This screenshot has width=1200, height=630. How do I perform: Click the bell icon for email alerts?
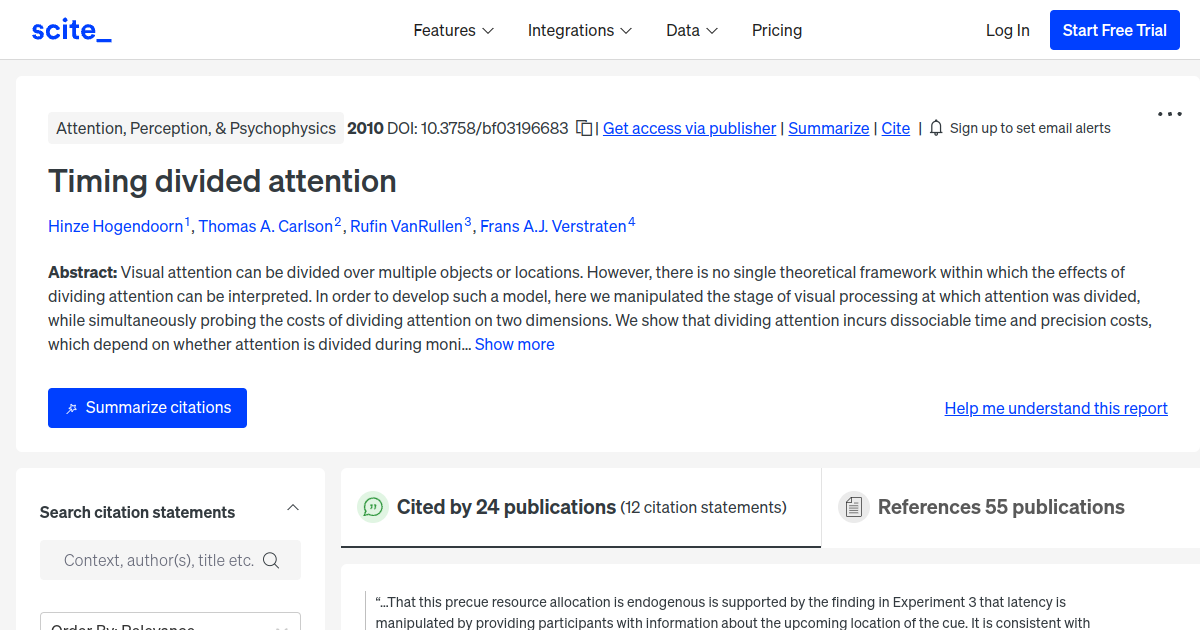[x=936, y=128]
